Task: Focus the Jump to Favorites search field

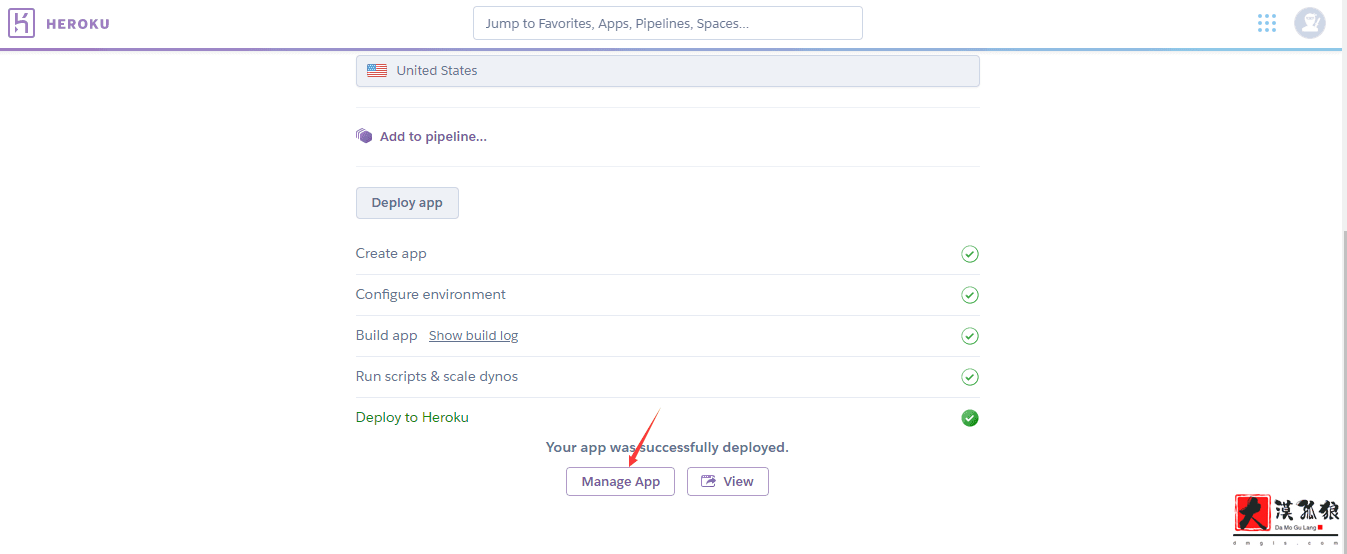Action: 667,23
